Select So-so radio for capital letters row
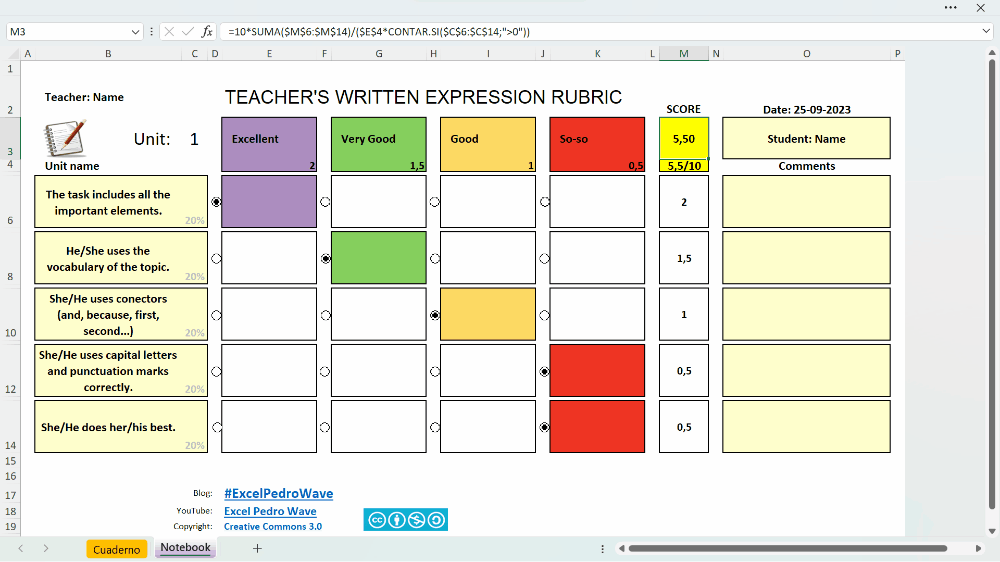The height and width of the screenshot is (562, 1000). coord(545,371)
